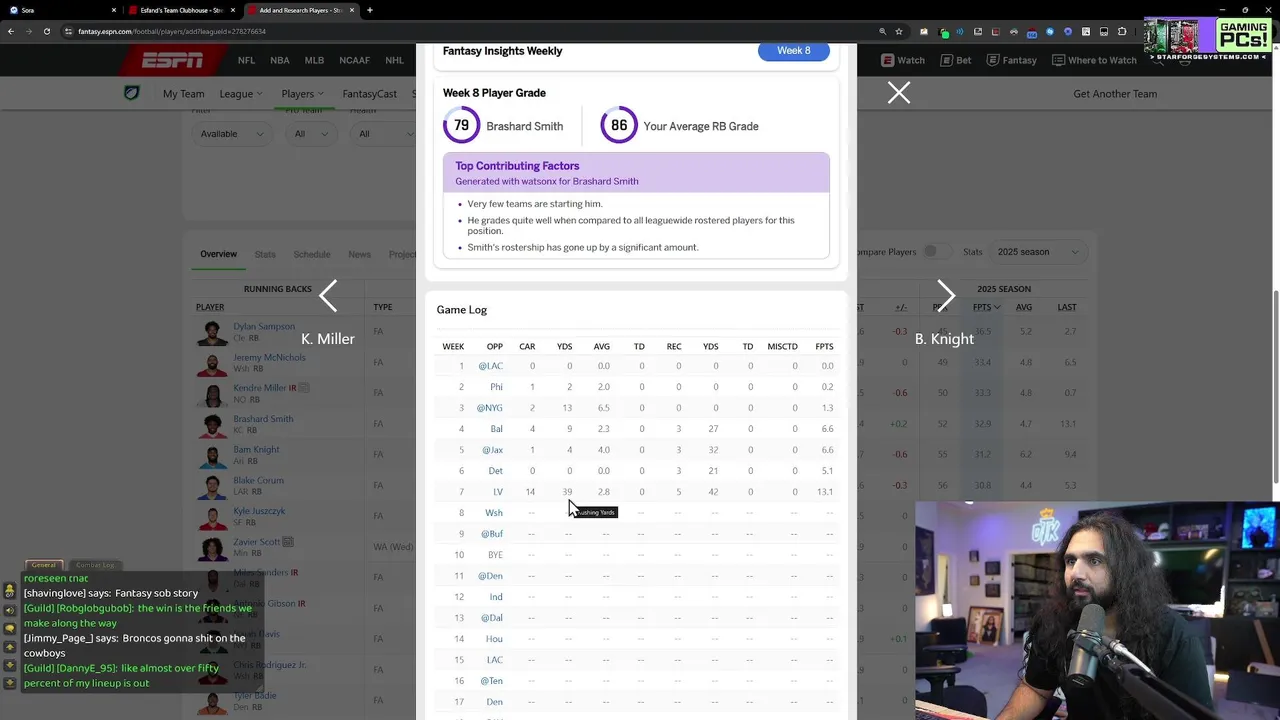Click the browser forward arrow

click(29, 31)
